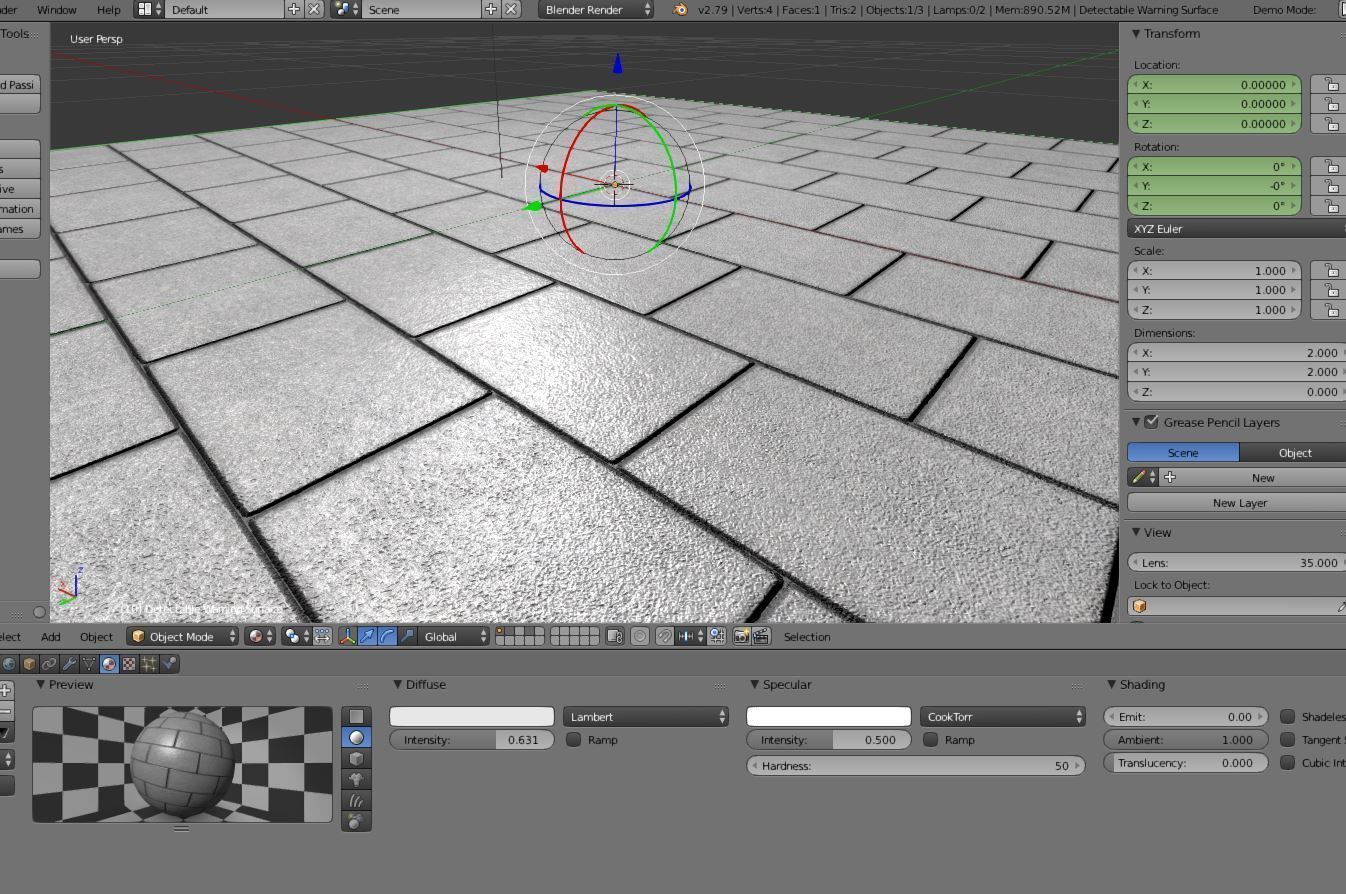Add a new scene
The width and height of the screenshot is (1346, 894).
[x=491, y=9]
